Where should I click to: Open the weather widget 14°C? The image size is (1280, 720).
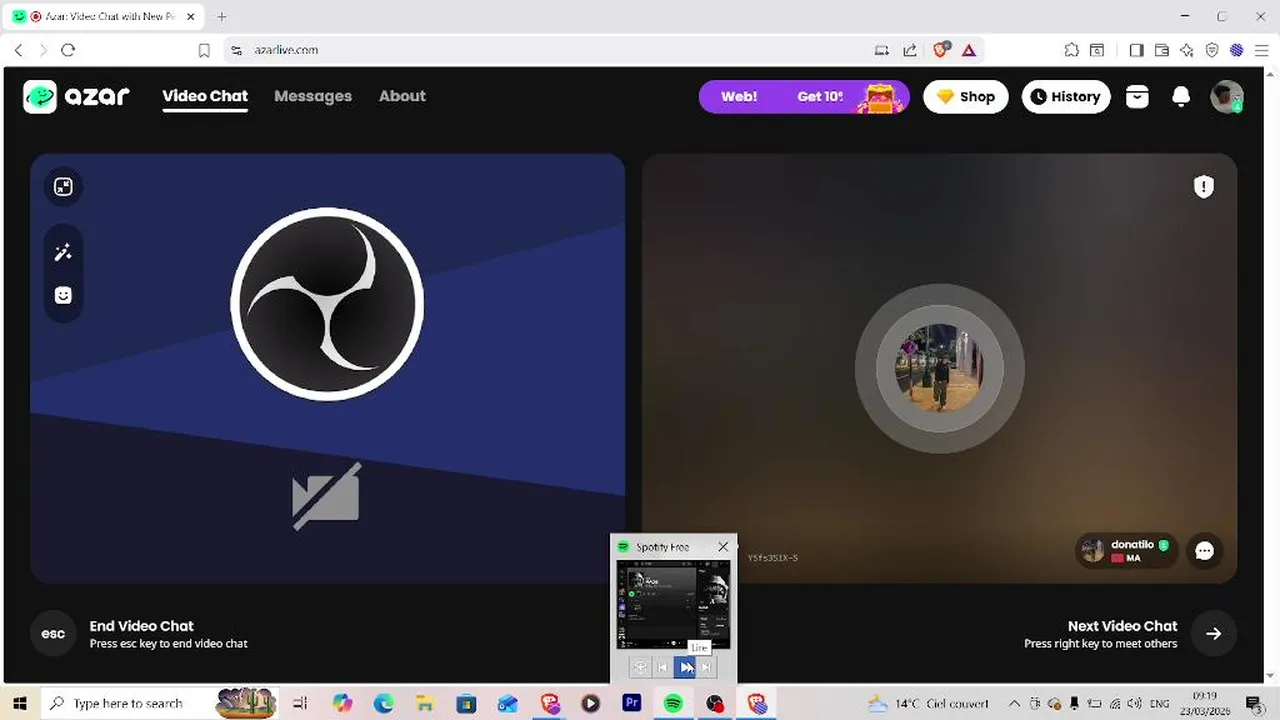click(928, 704)
